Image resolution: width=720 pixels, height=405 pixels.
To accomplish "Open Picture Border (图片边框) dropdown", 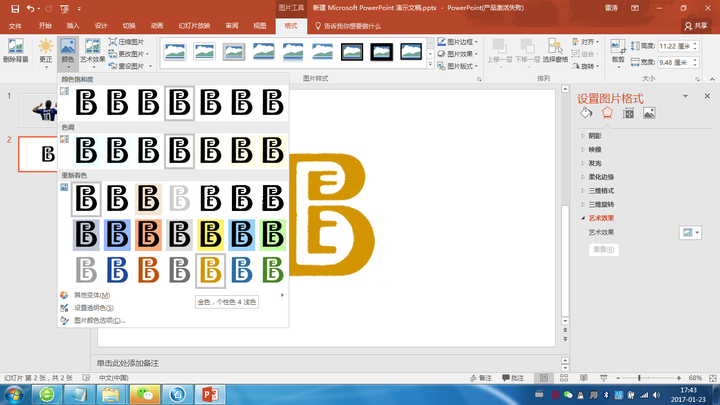I will tap(457, 42).
